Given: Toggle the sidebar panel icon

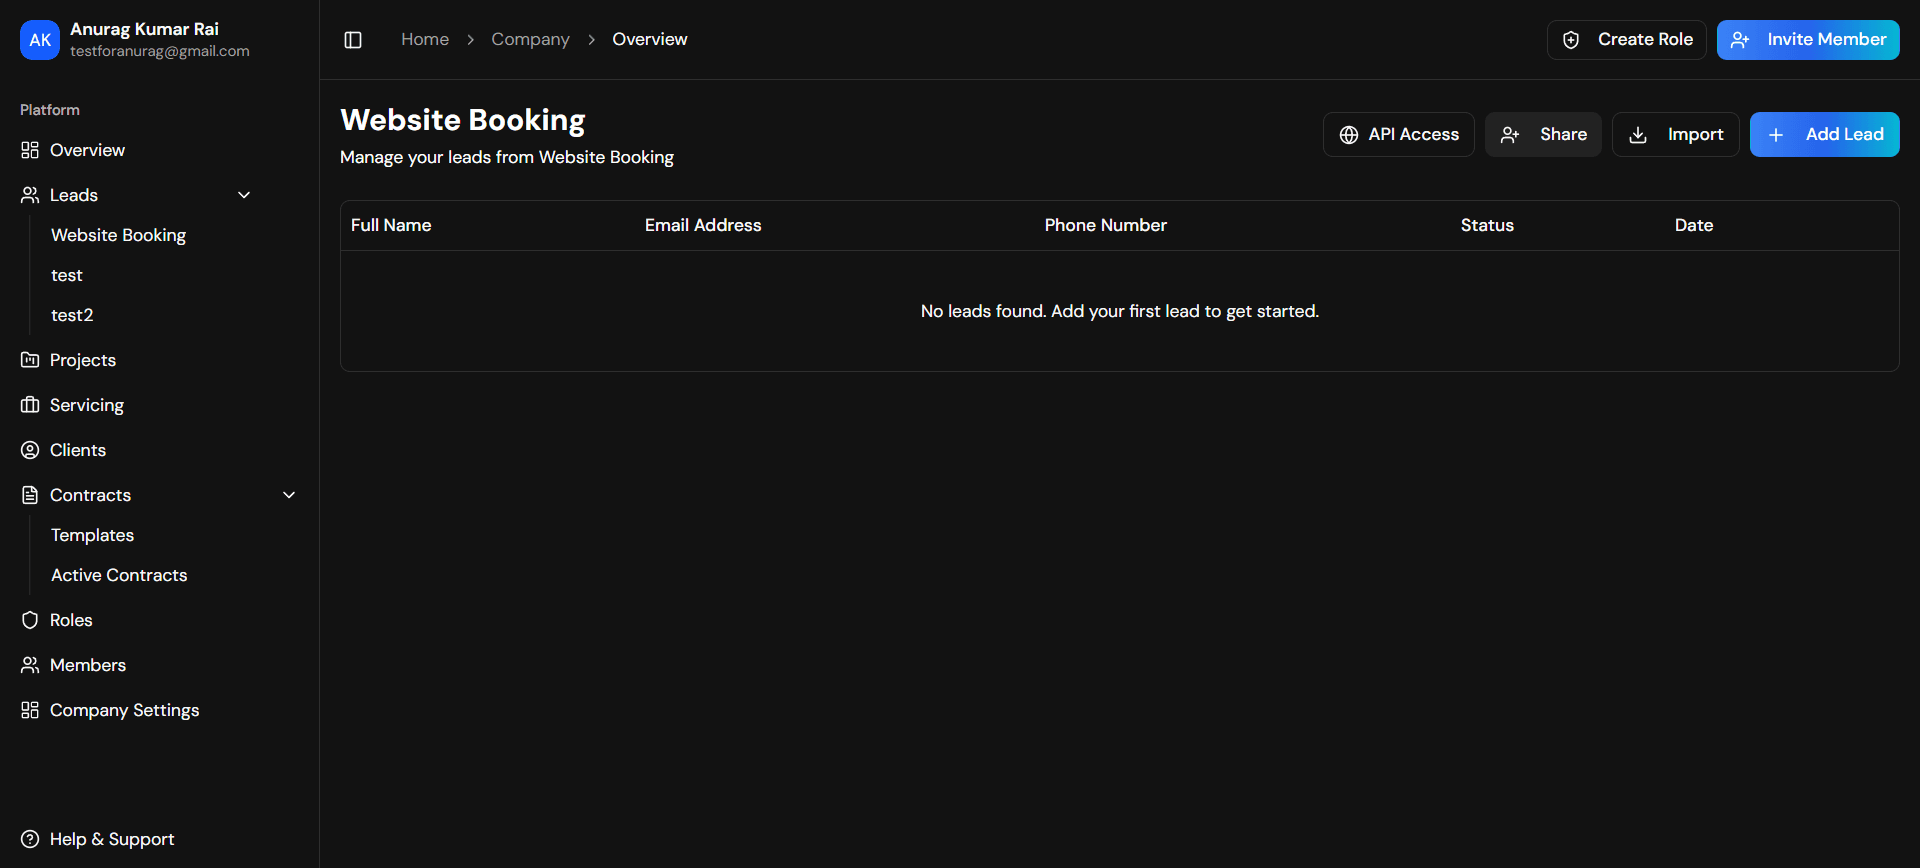Looking at the screenshot, I should click(353, 40).
